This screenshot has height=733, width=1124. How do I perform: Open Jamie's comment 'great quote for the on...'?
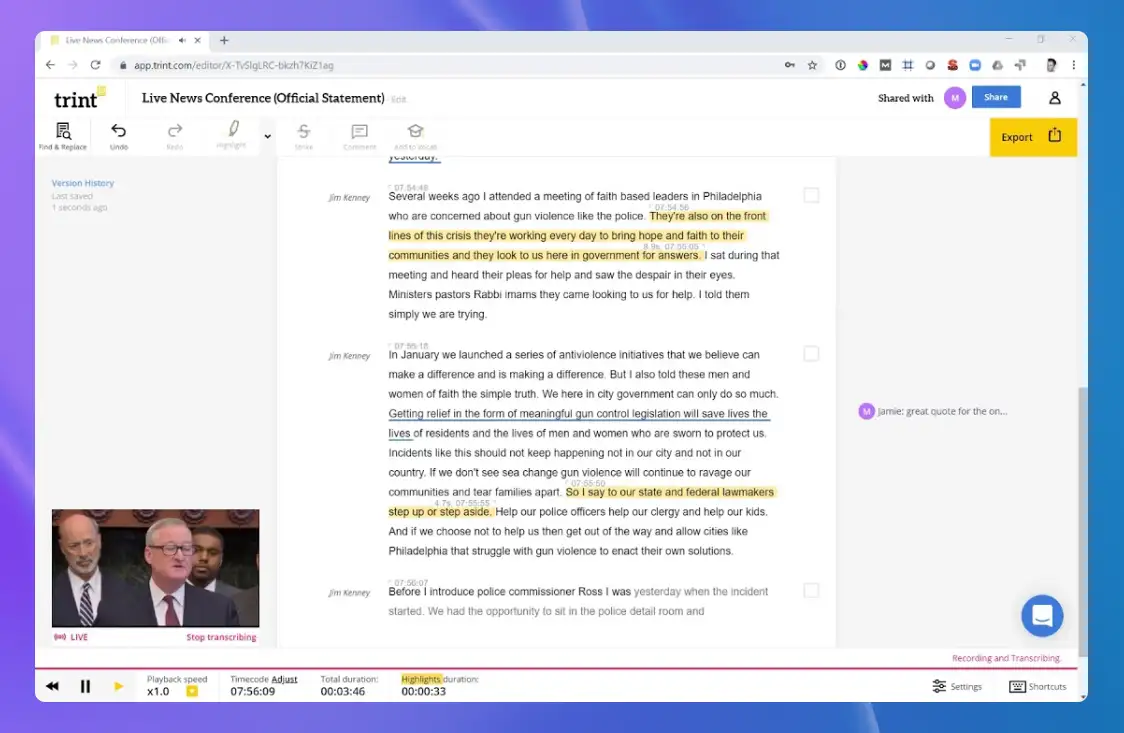933,411
